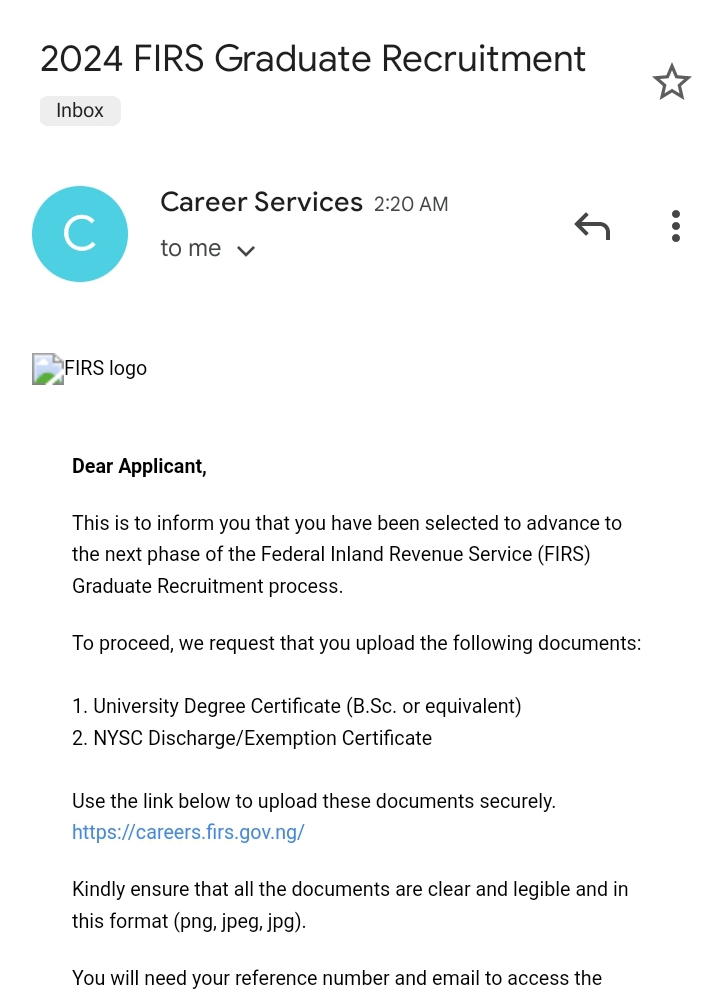The width and height of the screenshot is (720, 999).
Task: Open the careers.firs.gov.ng link
Action: coord(188,832)
